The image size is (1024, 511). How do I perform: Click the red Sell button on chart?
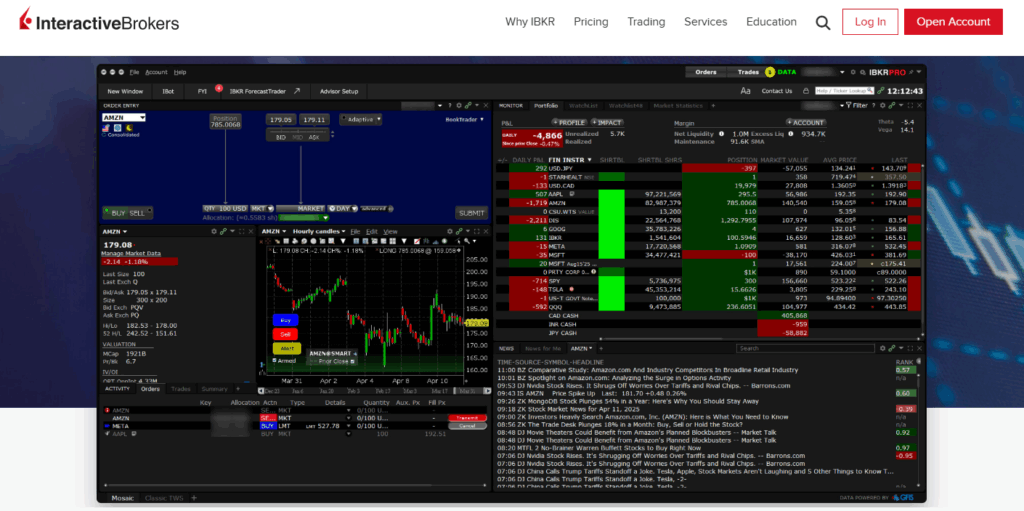pyautogui.click(x=285, y=334)
